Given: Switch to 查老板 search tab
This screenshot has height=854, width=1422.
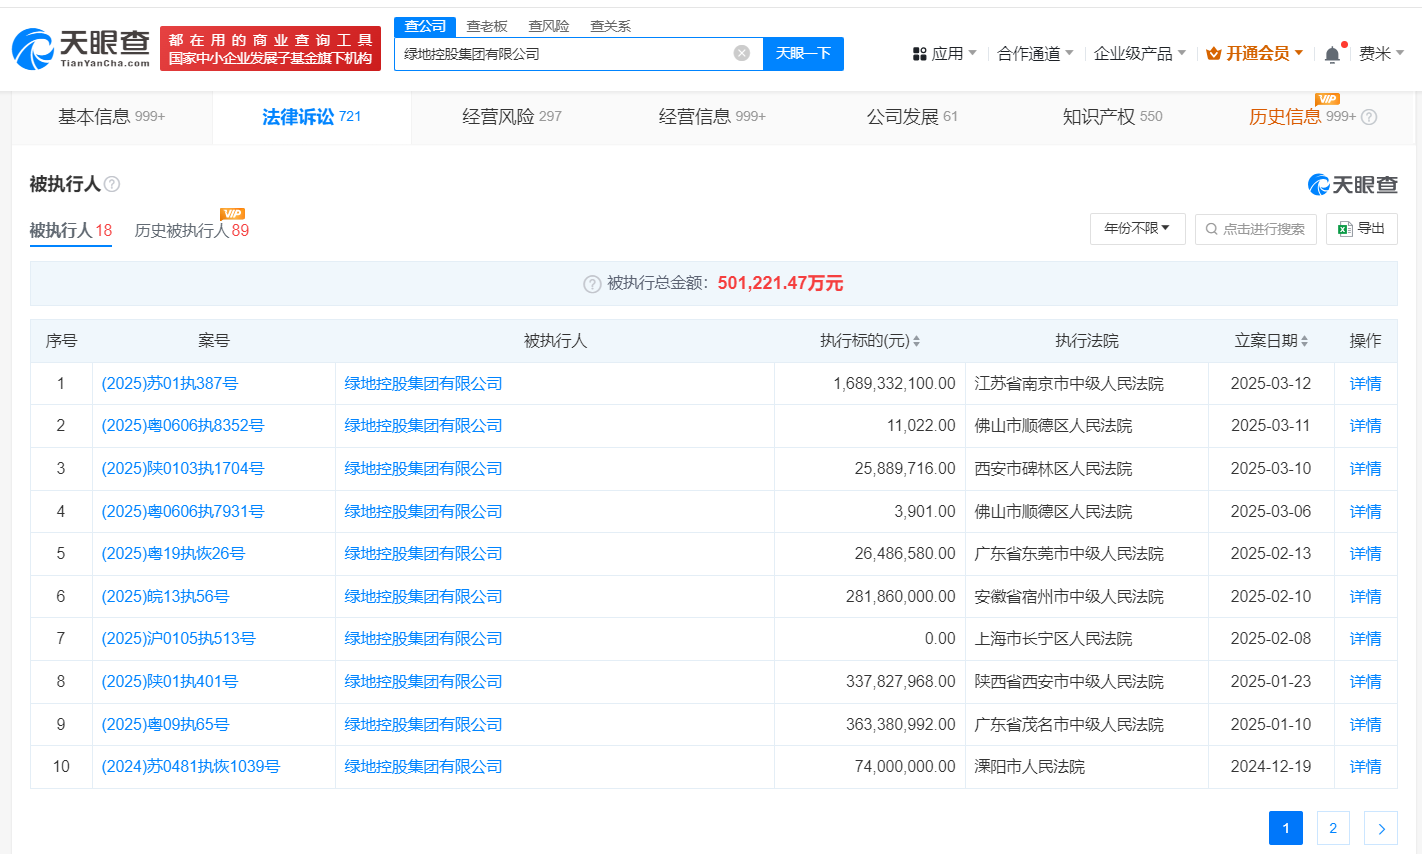Looking at the screenshot, I should point(487,26).
